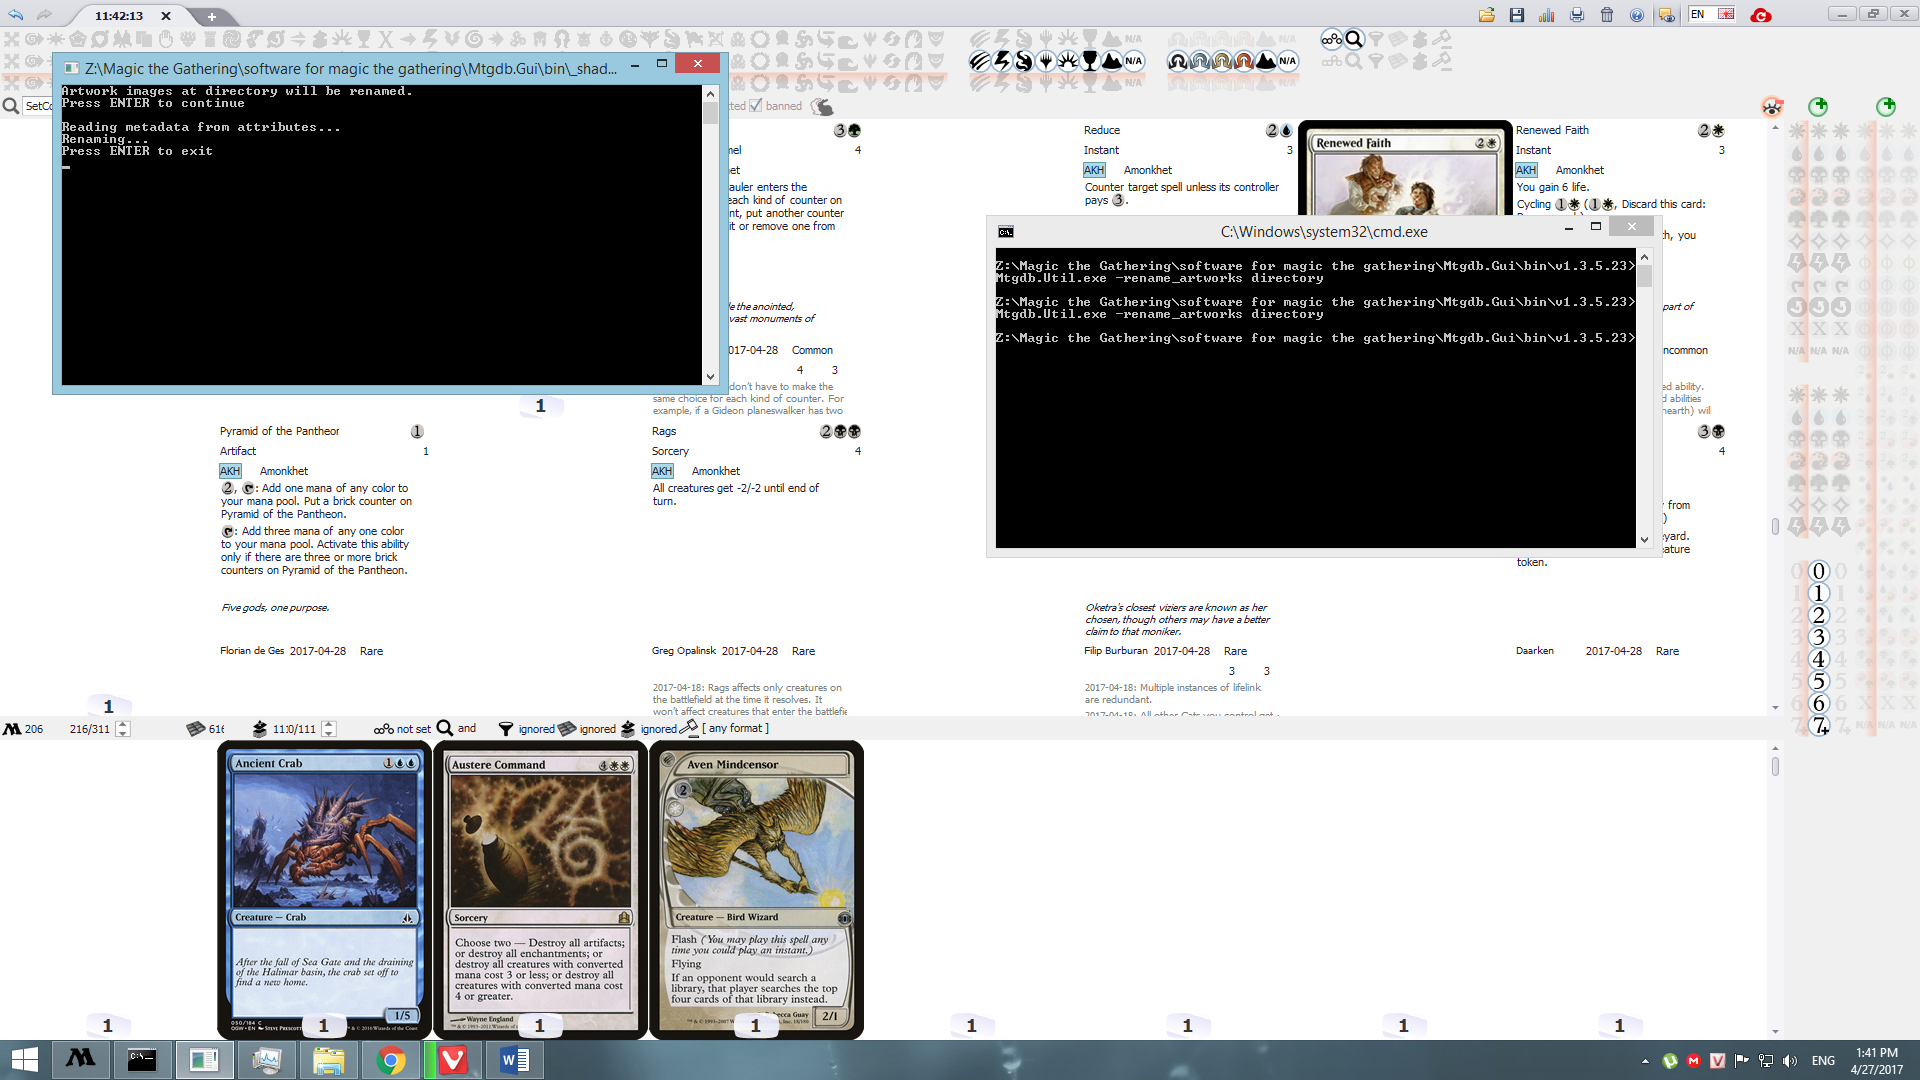
Task: Open the EN language selector dropdown
Action: click(1712, 14)
